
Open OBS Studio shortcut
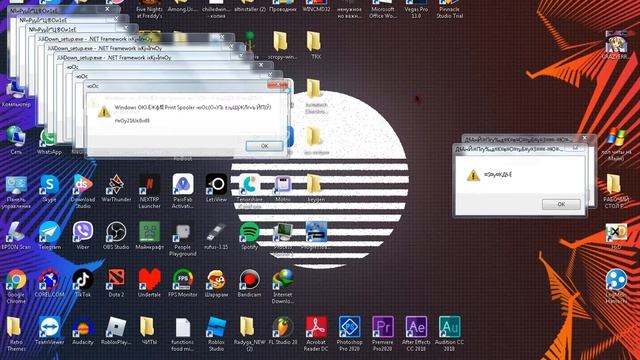pos(116,232)
